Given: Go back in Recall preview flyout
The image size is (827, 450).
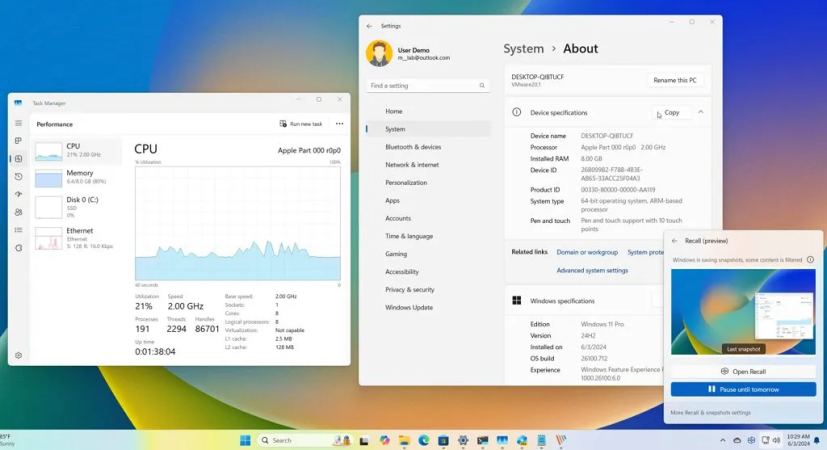Looking at the screenshot, I should tap(675, 241).
